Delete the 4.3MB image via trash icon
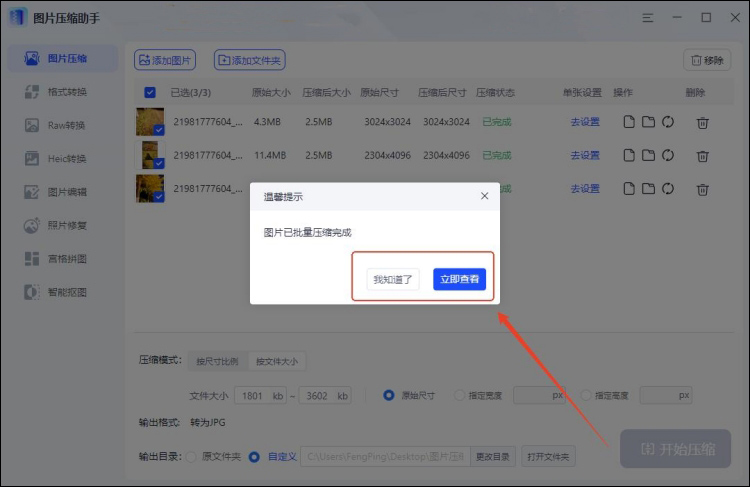 coord(702,123)
